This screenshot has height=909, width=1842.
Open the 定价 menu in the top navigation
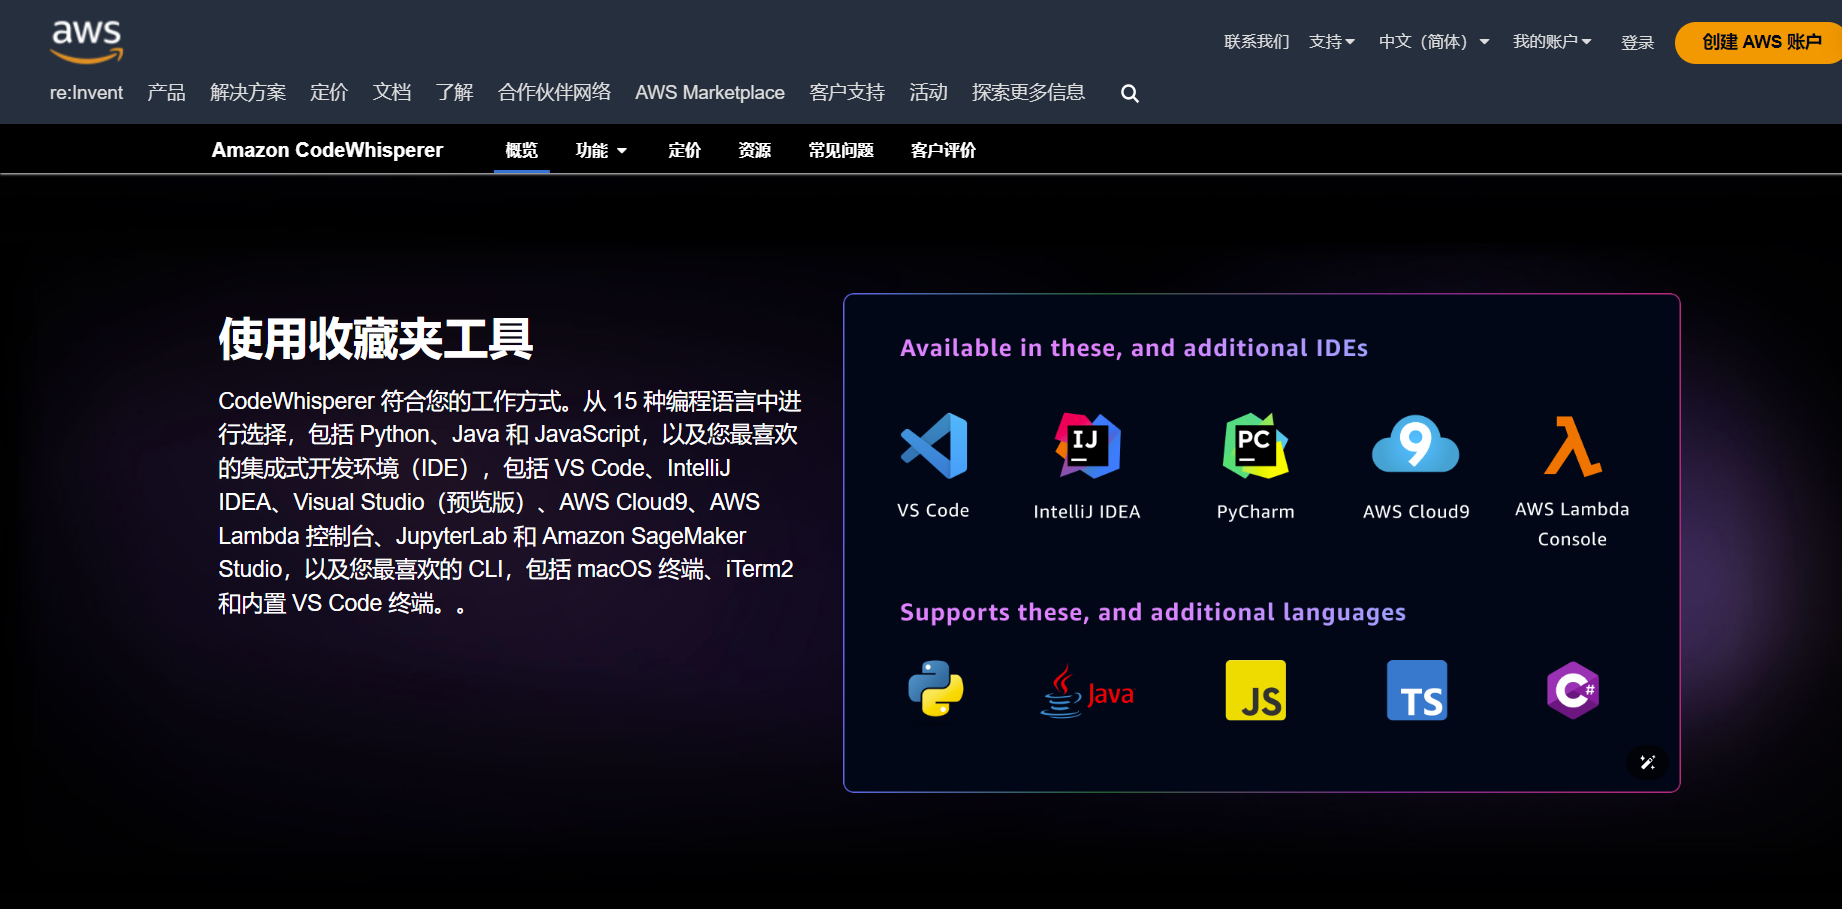[x=329, y=93]
